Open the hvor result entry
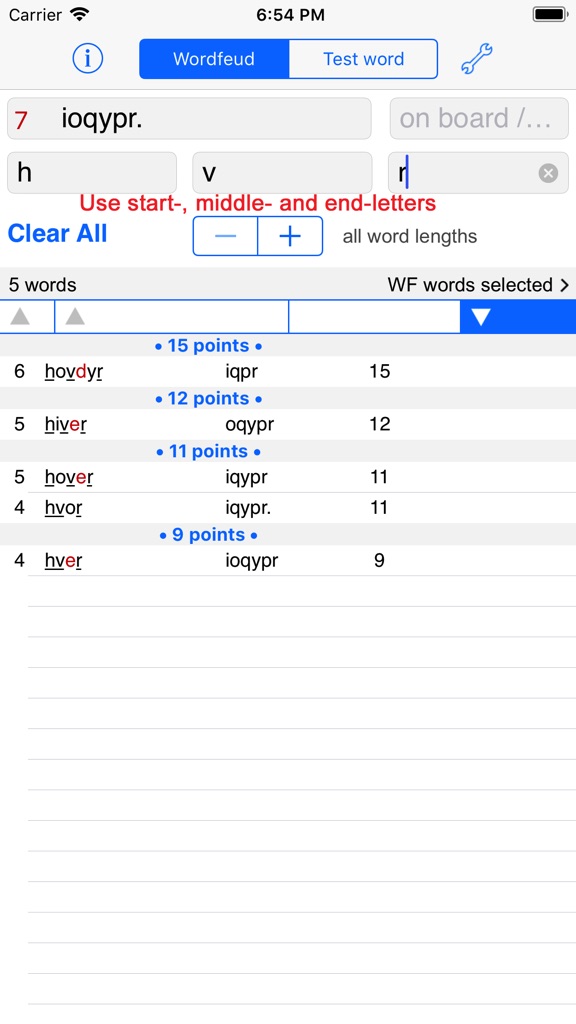Viewport: 576px width, 1024px height. pyautogui.click(x=61, y=507)
